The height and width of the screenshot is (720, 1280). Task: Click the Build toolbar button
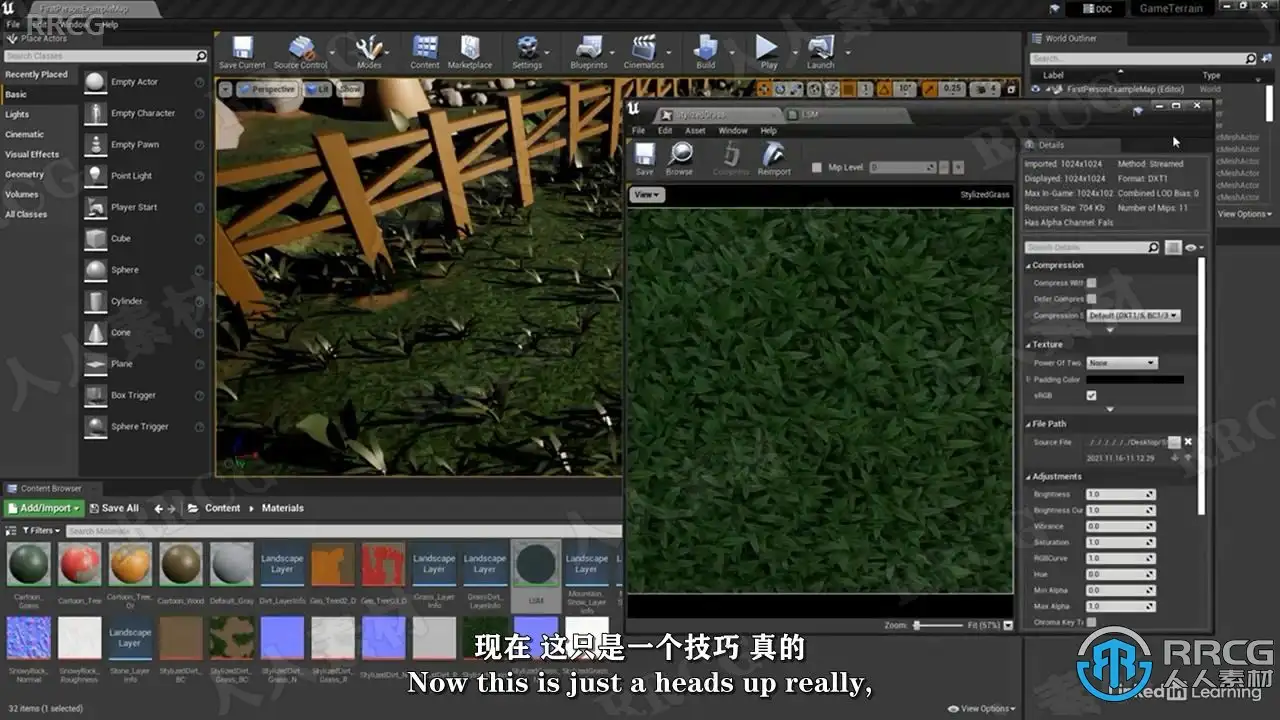coord(706,53)
